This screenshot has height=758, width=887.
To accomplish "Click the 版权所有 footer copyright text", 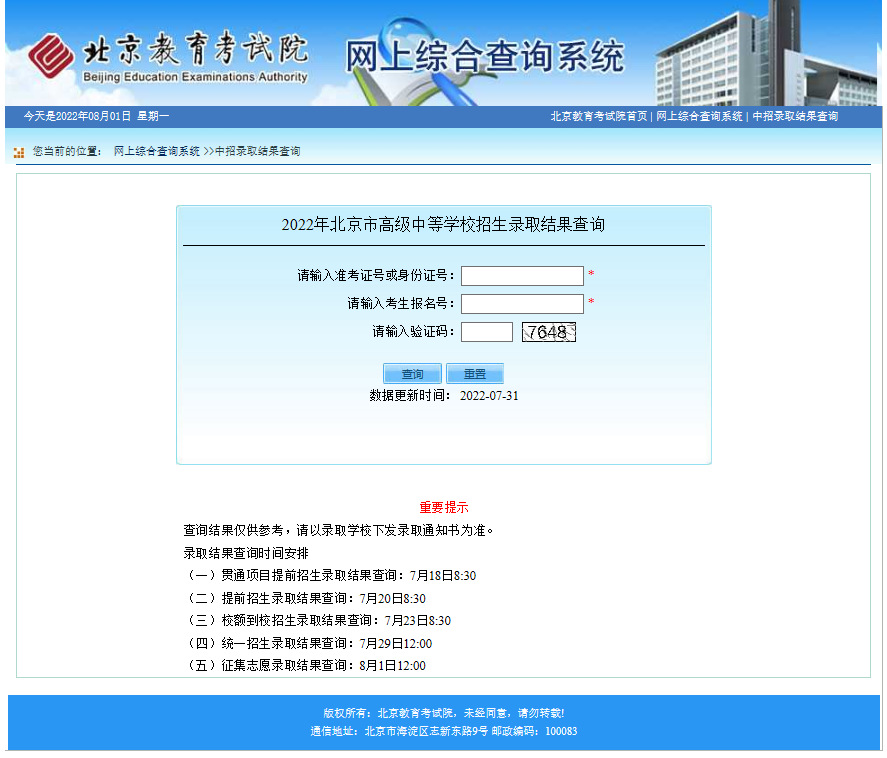I will (443, 713).
